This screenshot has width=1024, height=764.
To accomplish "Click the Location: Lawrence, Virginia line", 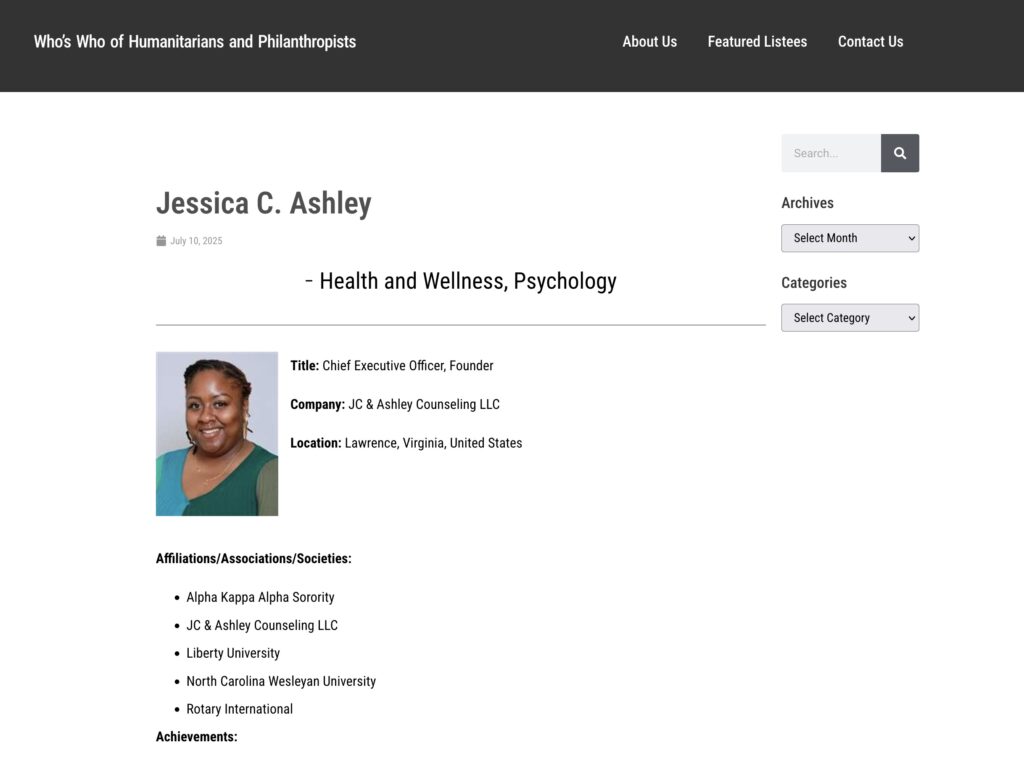I will [406, 443].
